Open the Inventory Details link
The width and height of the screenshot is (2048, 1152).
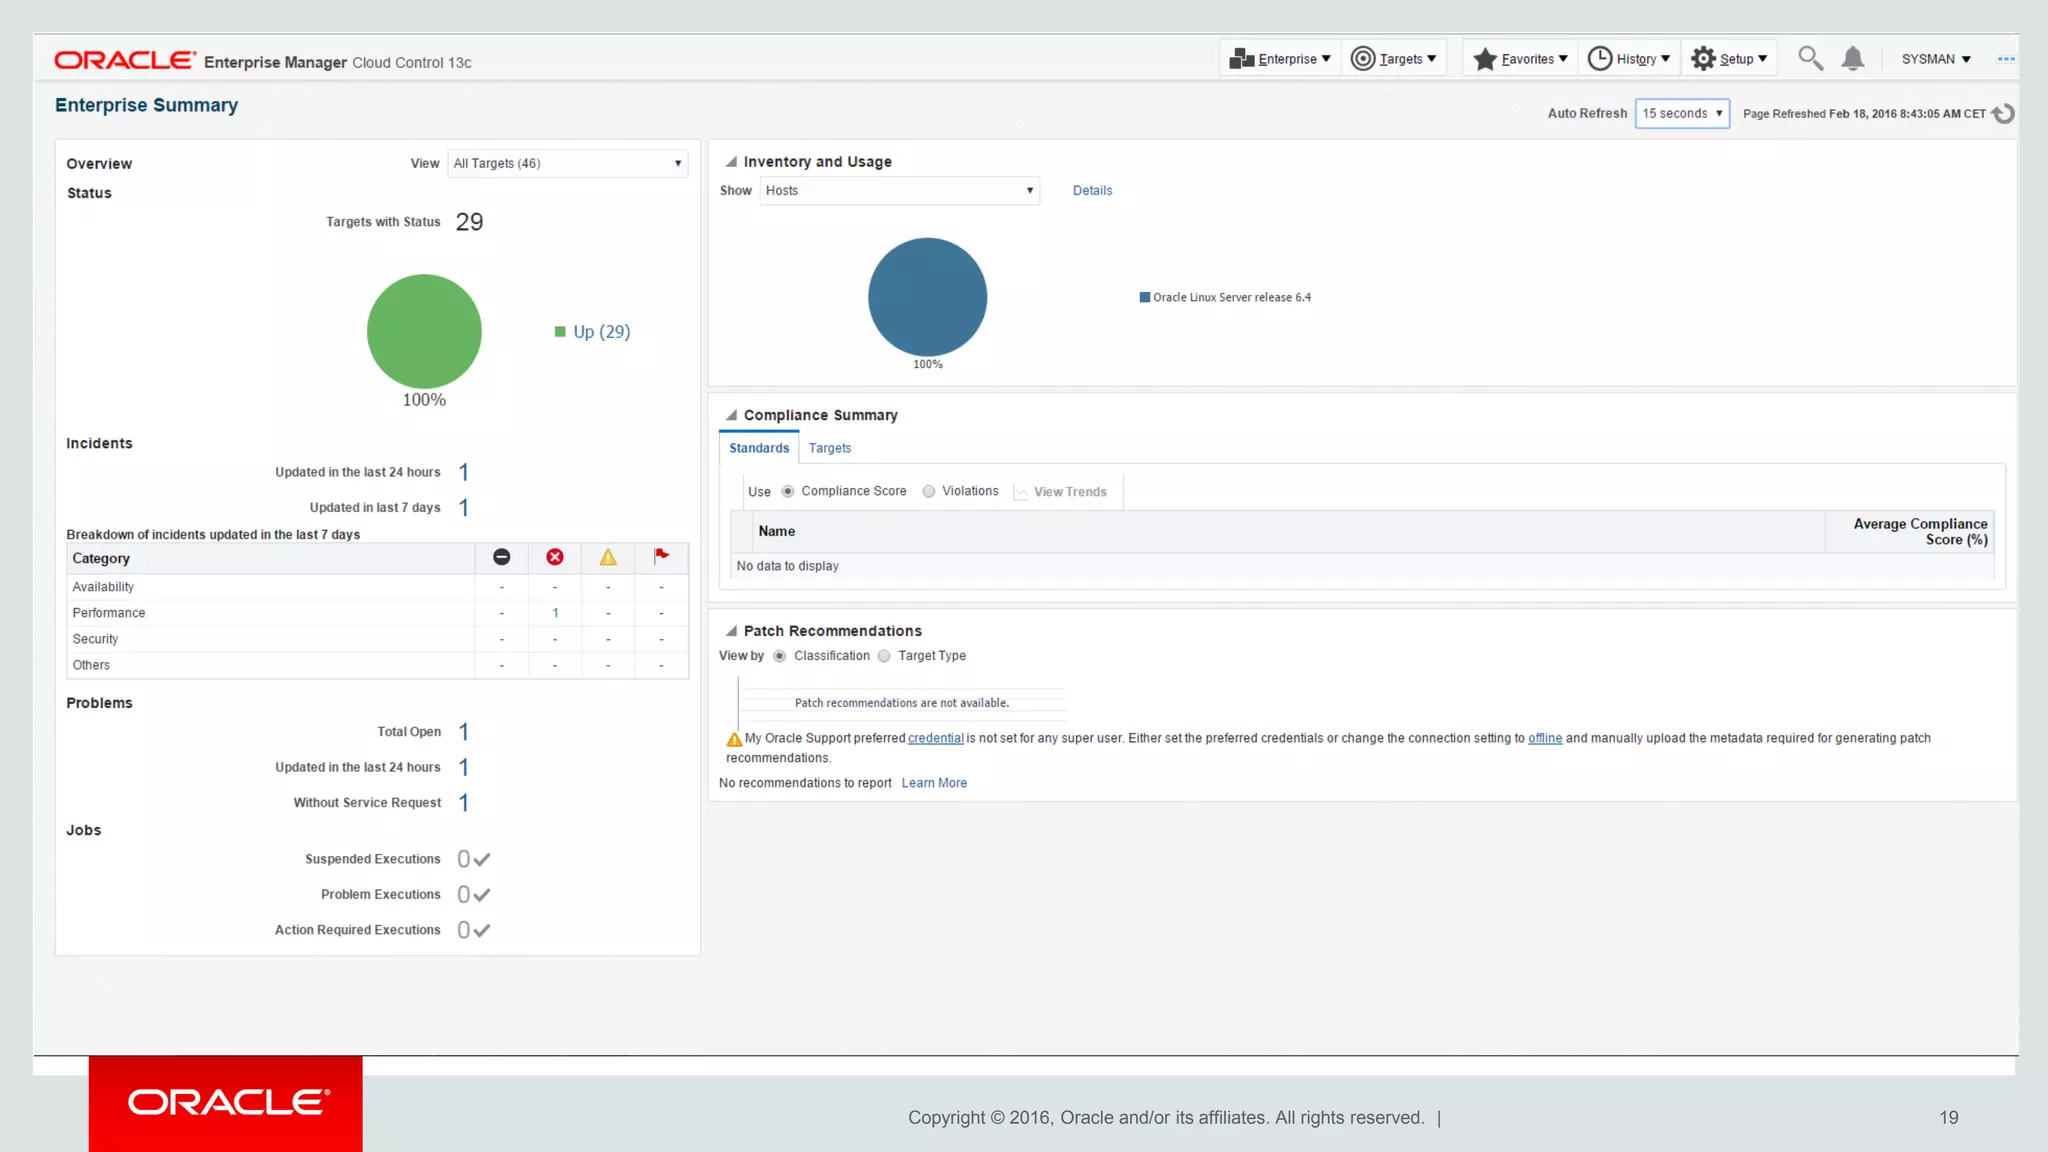1092,190
